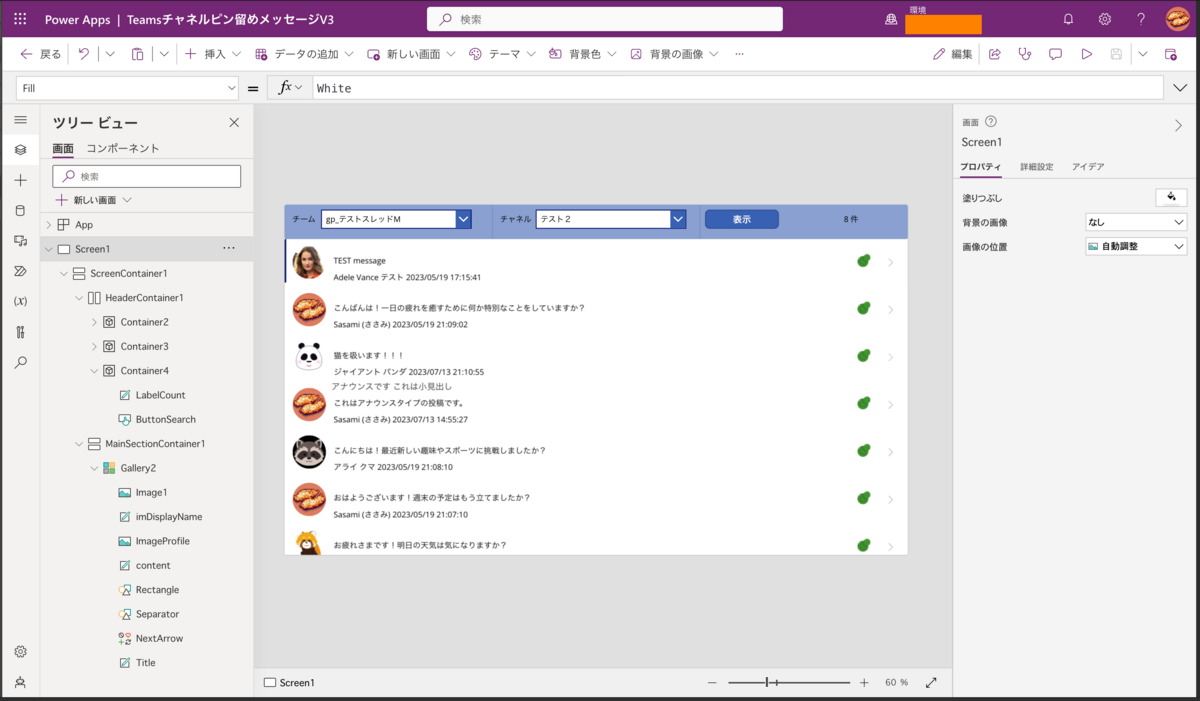The width and height of the screenshot is (1200, 701).
Task: Click the 塗りつぶし fill color picker
Action: (x=1171, y=197)
